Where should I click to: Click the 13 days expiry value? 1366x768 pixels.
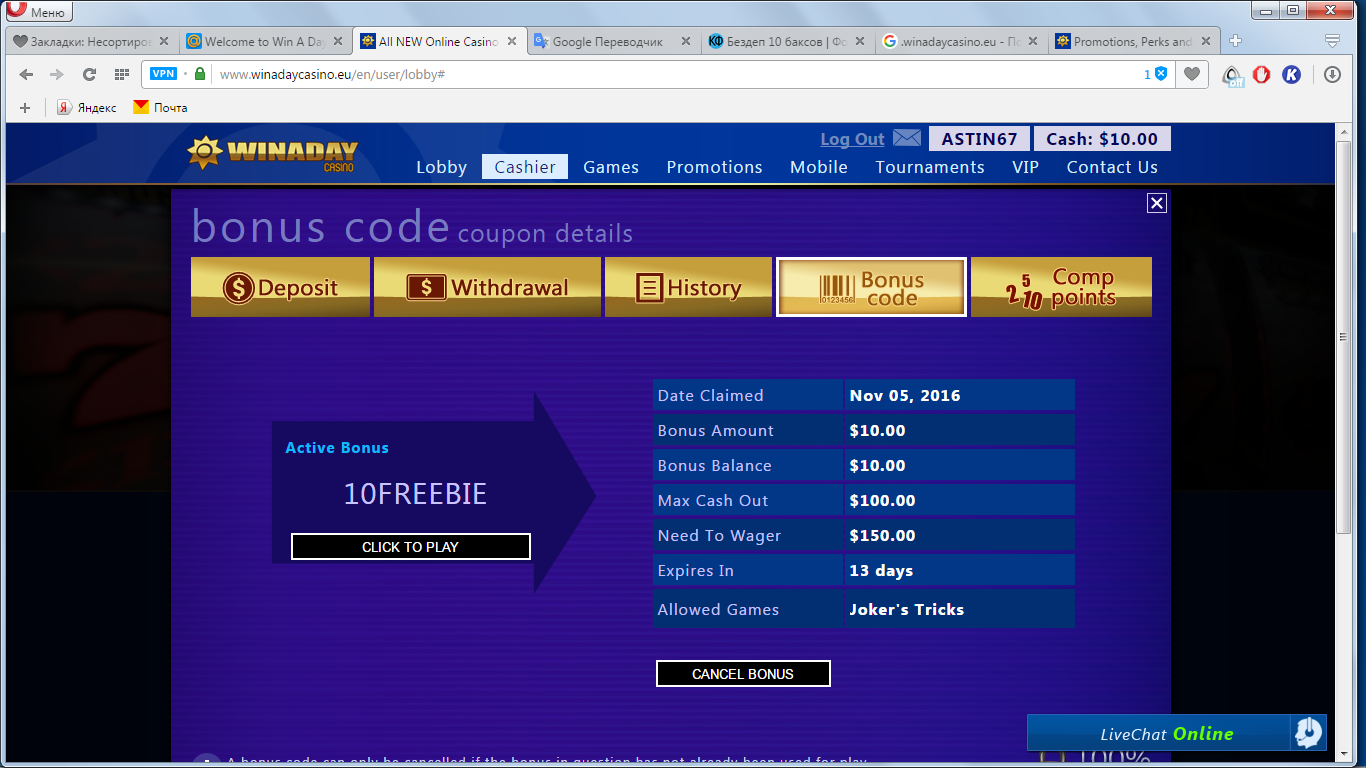(881, 570)
